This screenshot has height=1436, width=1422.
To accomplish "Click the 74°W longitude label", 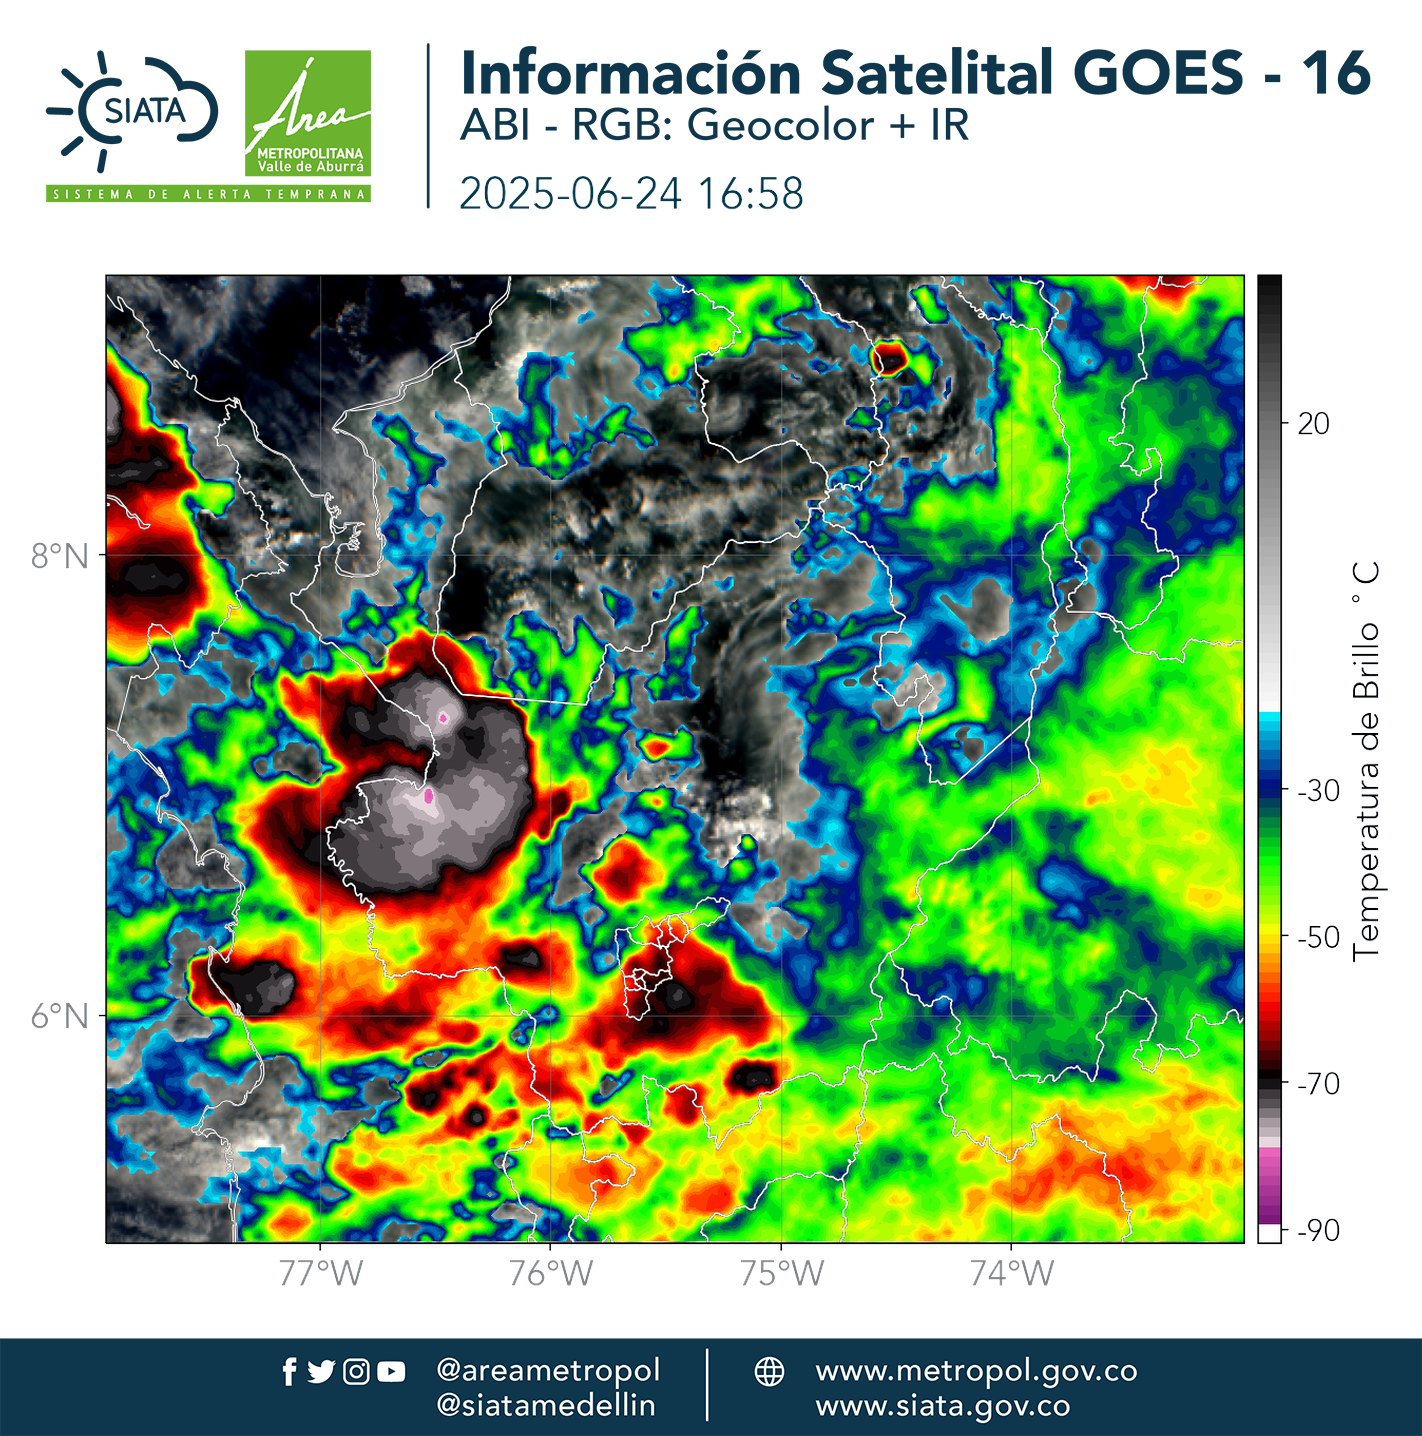I will [x=1012, y=1274].
